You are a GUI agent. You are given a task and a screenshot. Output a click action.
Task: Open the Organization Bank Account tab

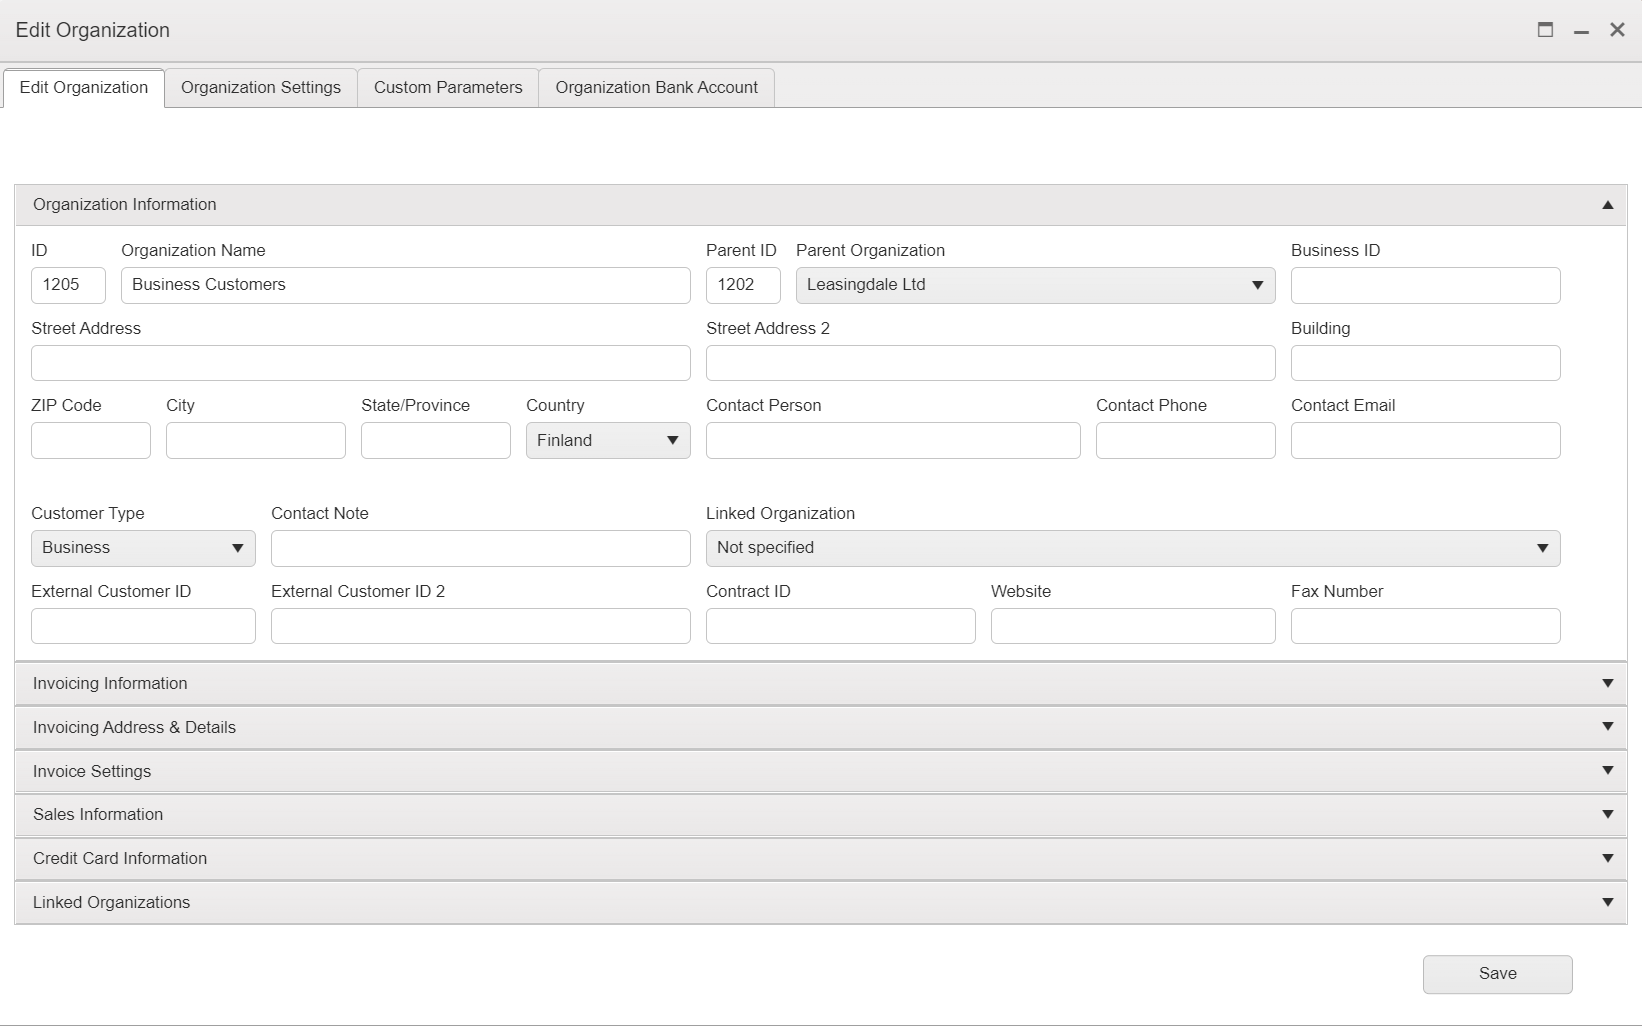point(657,88)
